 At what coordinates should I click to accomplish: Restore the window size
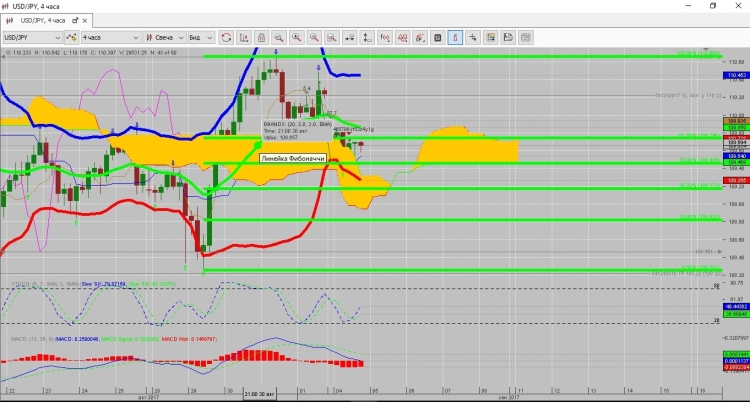[x=713, y=6]
